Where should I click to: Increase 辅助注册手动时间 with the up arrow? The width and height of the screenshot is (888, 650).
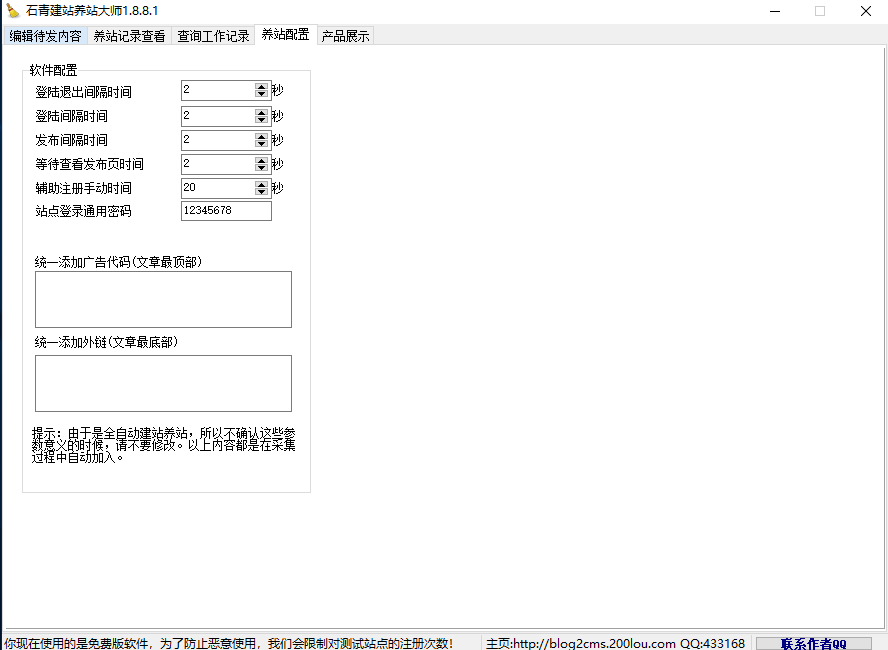tap(261, 184)
